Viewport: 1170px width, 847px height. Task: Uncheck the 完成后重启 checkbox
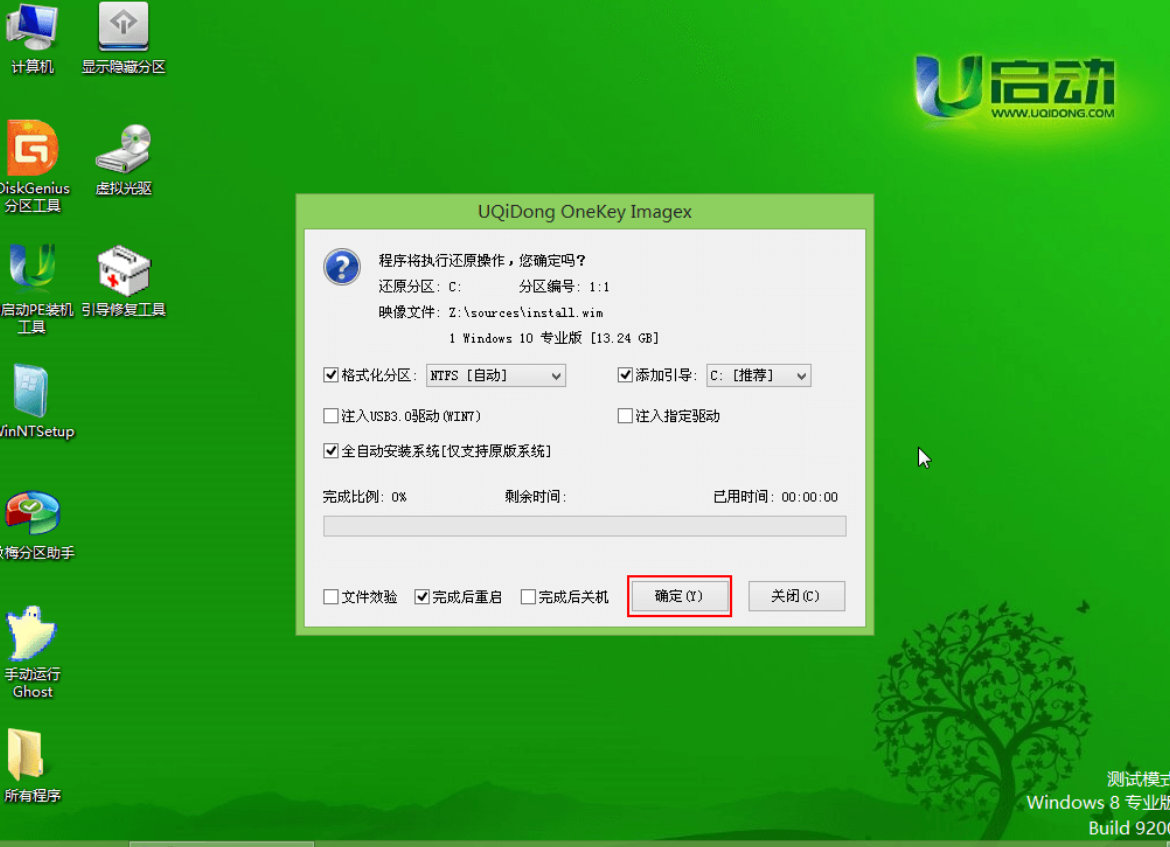(x=422, y=596)
